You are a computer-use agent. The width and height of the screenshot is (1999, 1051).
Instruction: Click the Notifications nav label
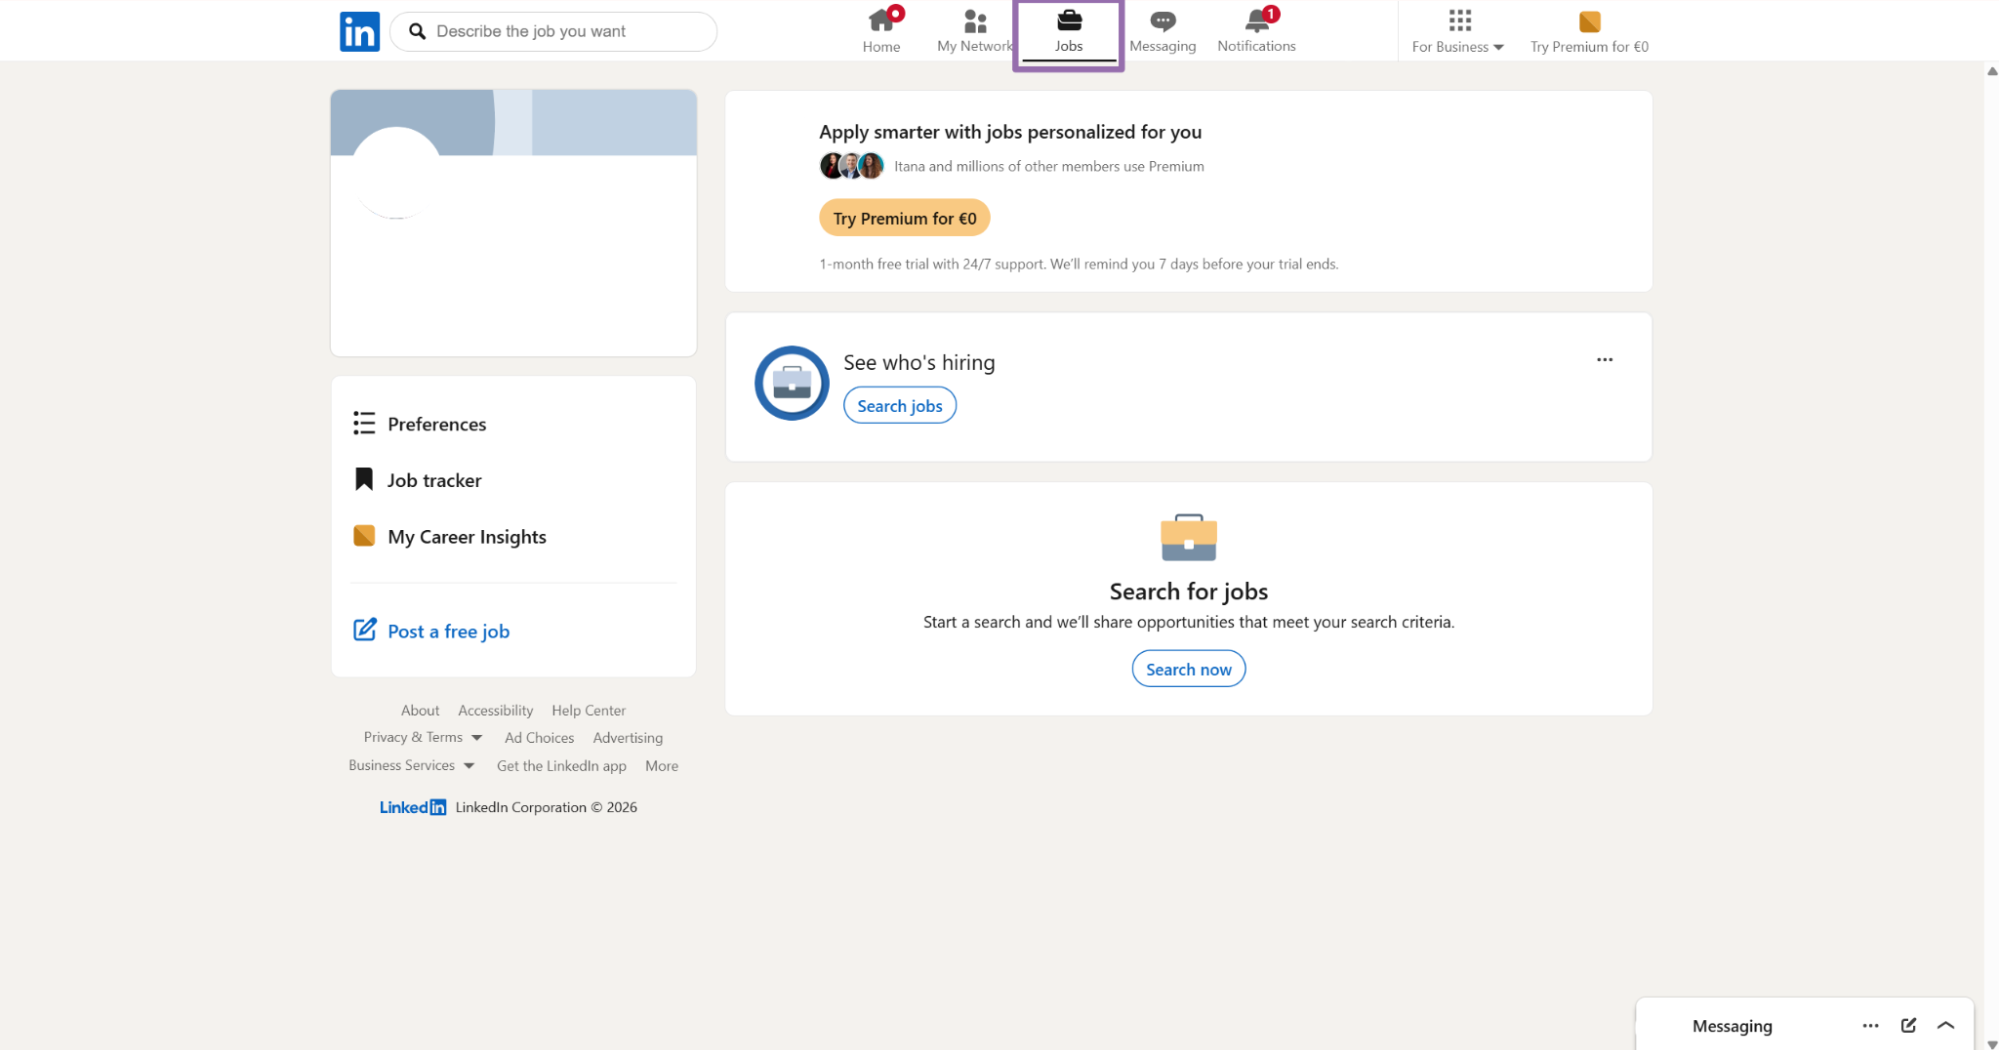1256,46
